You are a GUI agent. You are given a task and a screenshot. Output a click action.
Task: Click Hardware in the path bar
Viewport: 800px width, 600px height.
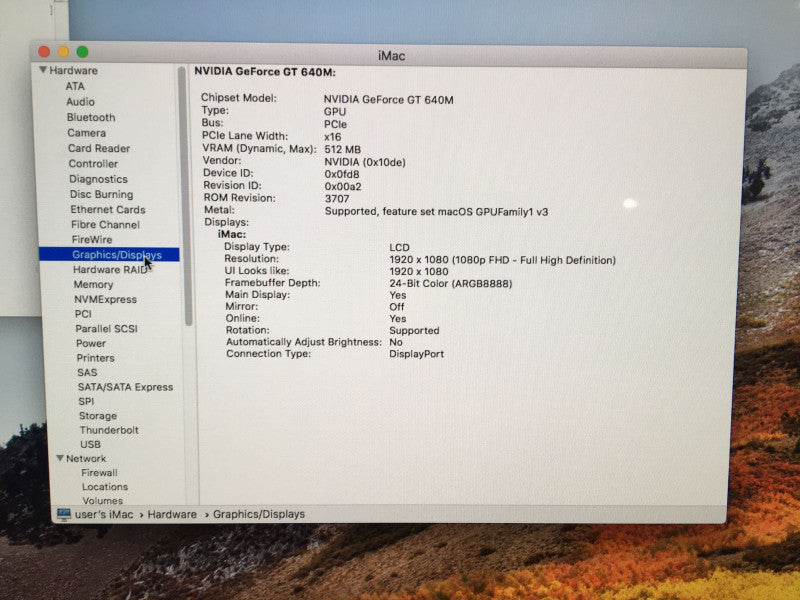[x=172, y=514]
